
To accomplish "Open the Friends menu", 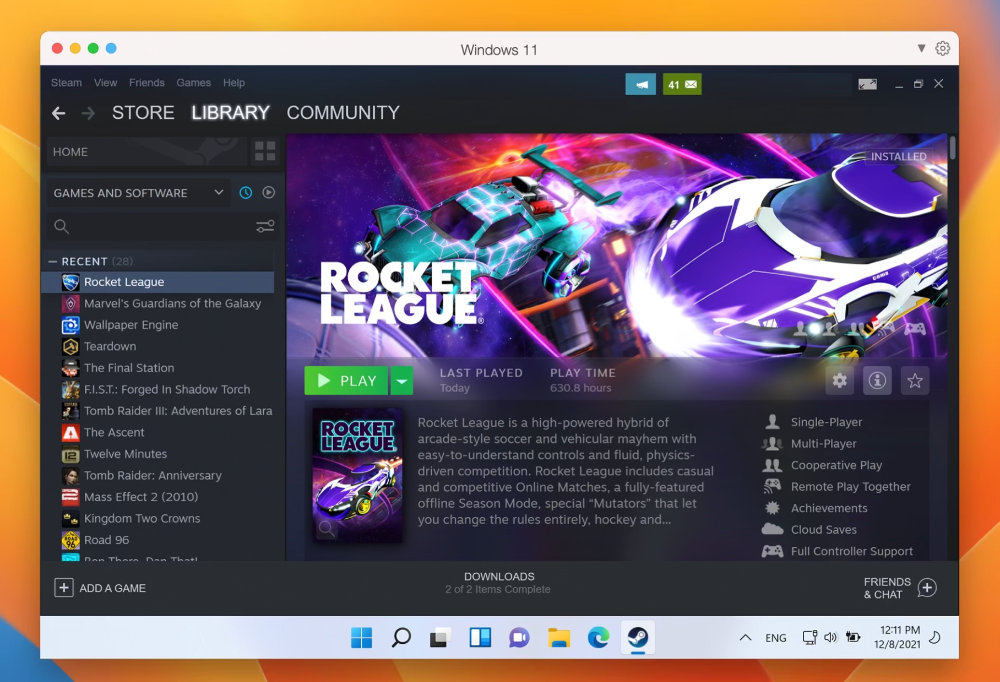I will pos(147,83).
